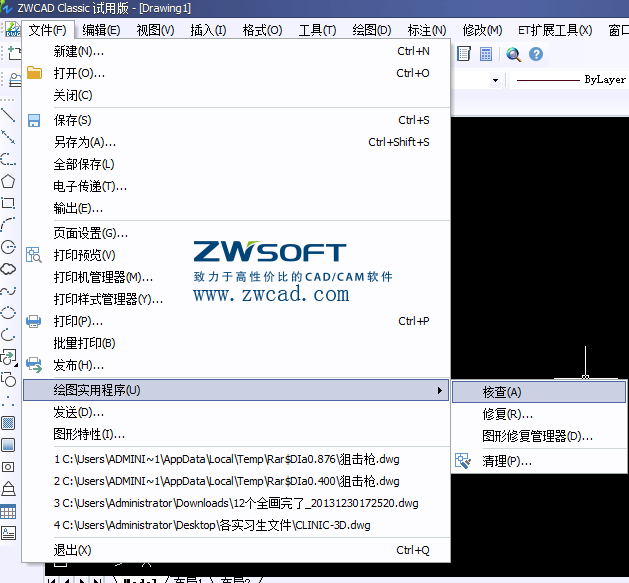This screenshot has height=583, width=629.
Task: Click the calculator icon in the toolbar
Action: pos(486,54)
